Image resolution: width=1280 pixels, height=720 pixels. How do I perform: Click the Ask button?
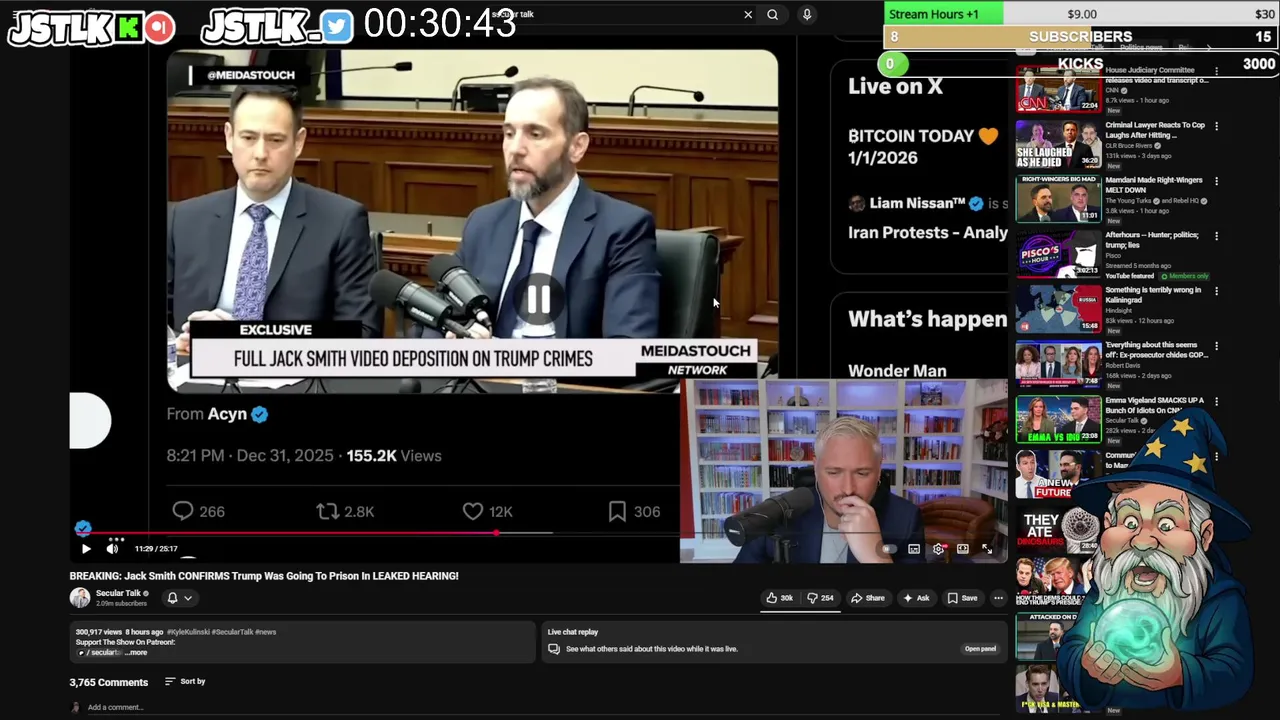click(x=916, y=598)
